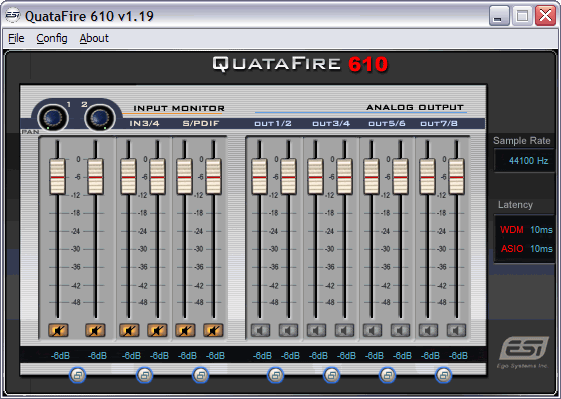
Task: Toggle stereo link button under OUT3/4
Action: click(331, 375)
